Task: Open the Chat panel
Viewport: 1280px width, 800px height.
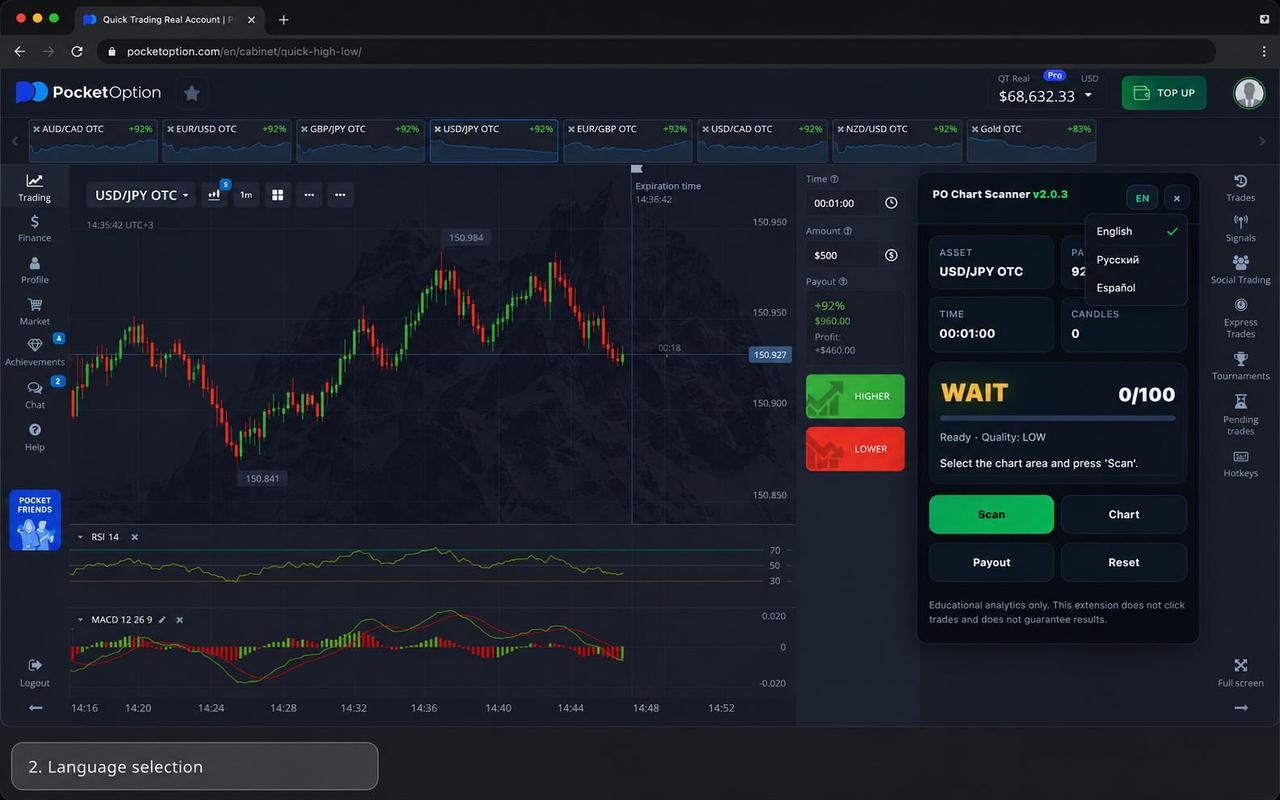Action: click(34, 395)
